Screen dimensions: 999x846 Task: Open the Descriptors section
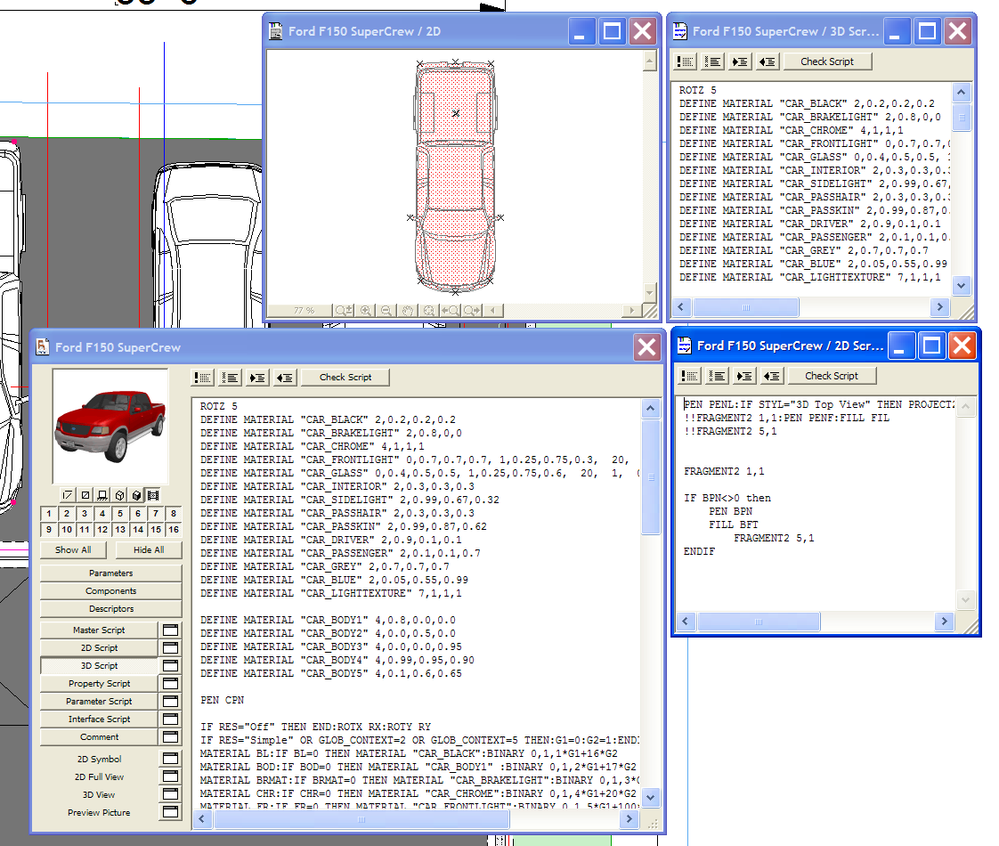[x=111, y=608]
